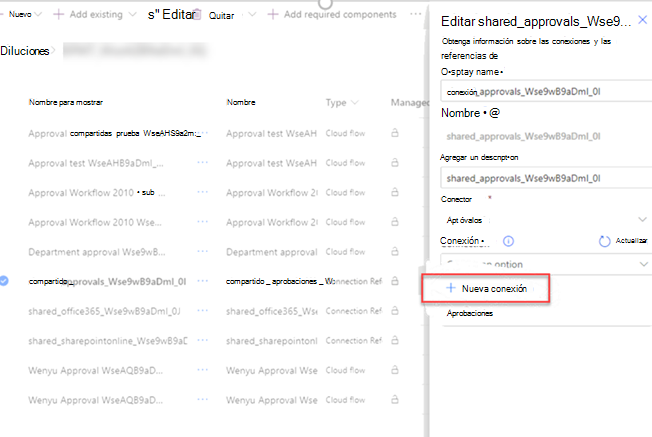Click the Actualizar refresh icon
This screenshot has width=652, height=437.
point(605,241)
